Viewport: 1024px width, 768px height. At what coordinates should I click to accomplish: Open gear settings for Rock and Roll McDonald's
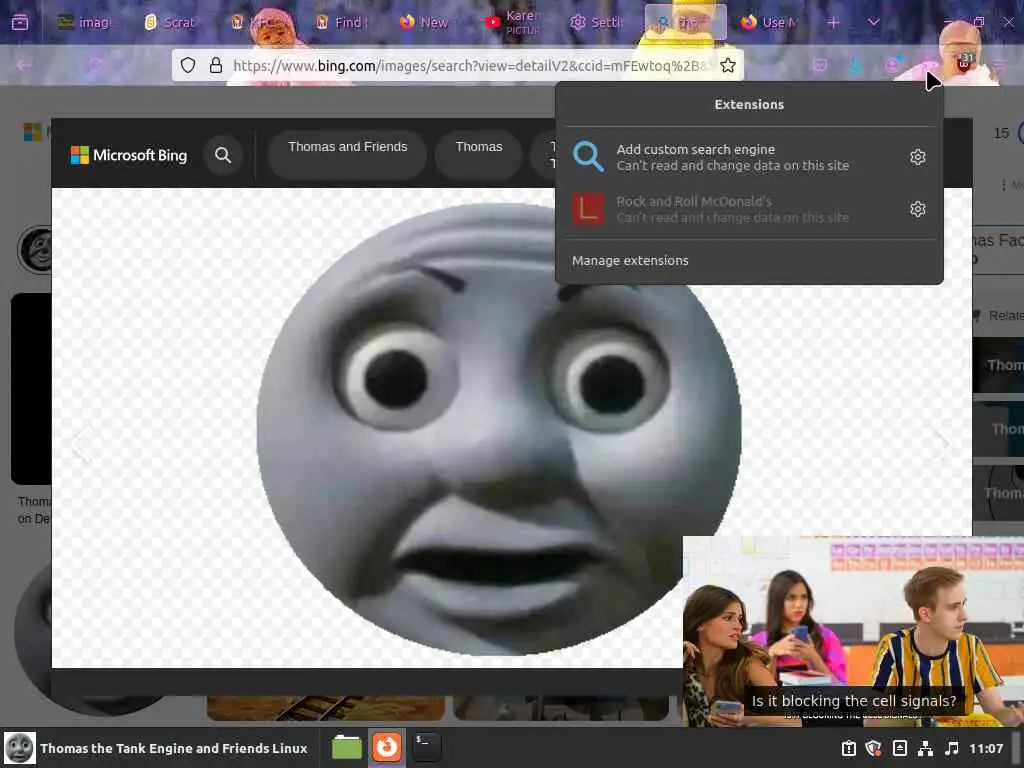coord(918,209)
